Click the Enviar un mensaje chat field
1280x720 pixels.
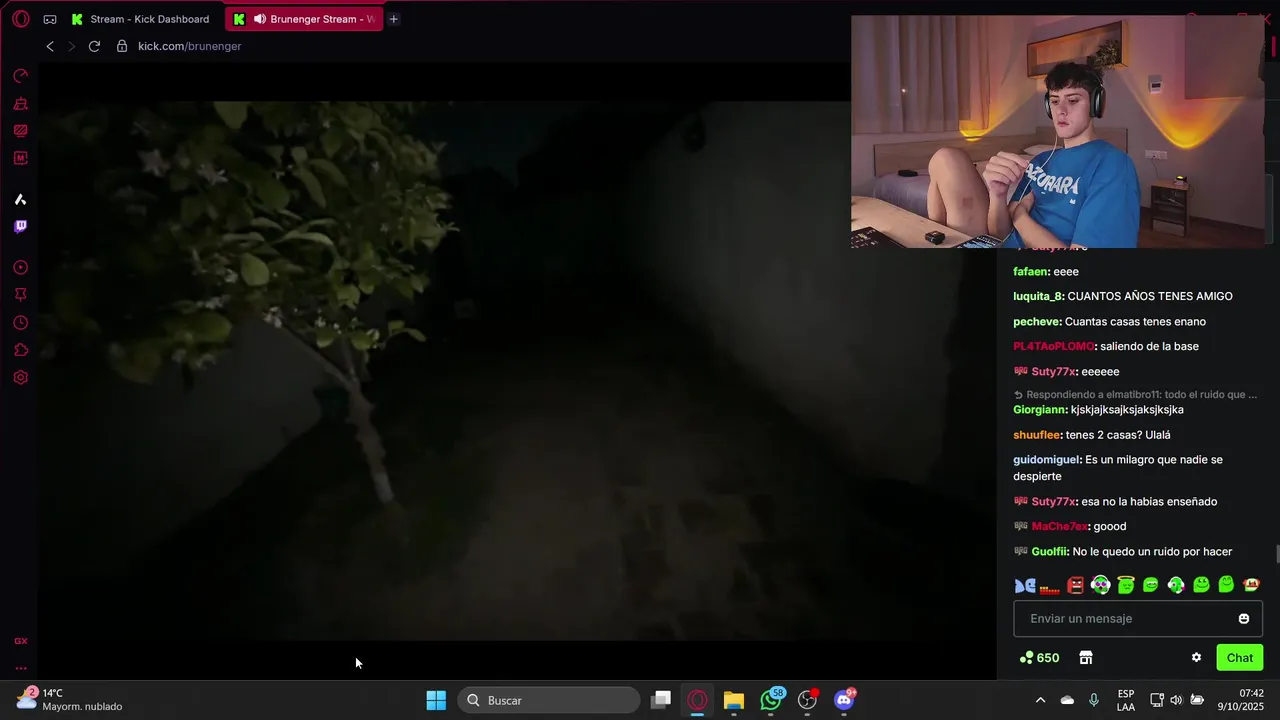pyautogui.click(x=1138, y=619)
